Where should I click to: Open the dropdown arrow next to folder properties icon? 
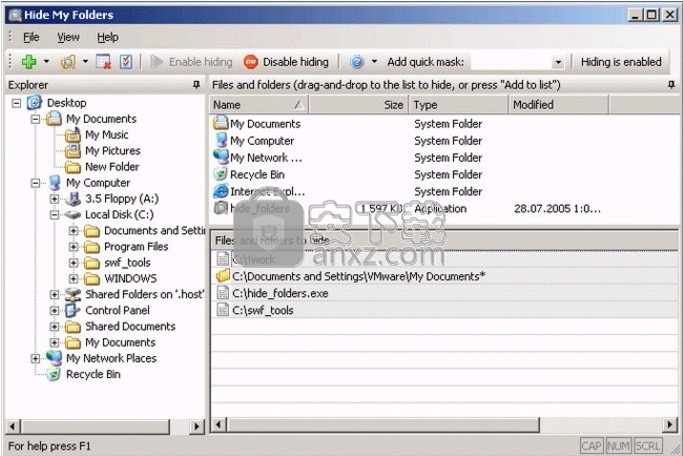point(85,62)
